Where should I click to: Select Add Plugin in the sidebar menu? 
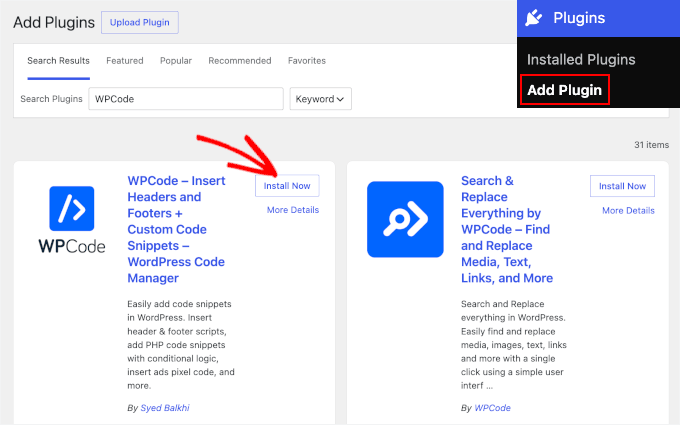click(x=565, y=90)
